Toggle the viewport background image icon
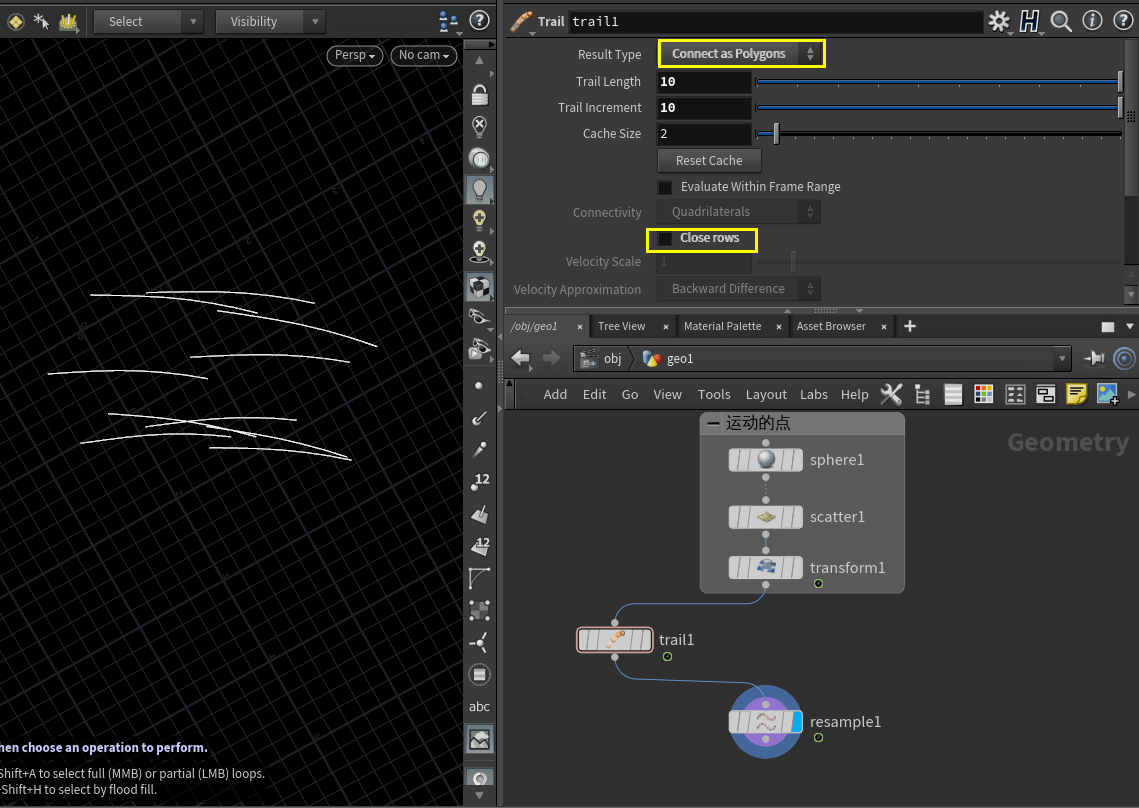This screenshot has width=1139, height=808. coord(479,740)
